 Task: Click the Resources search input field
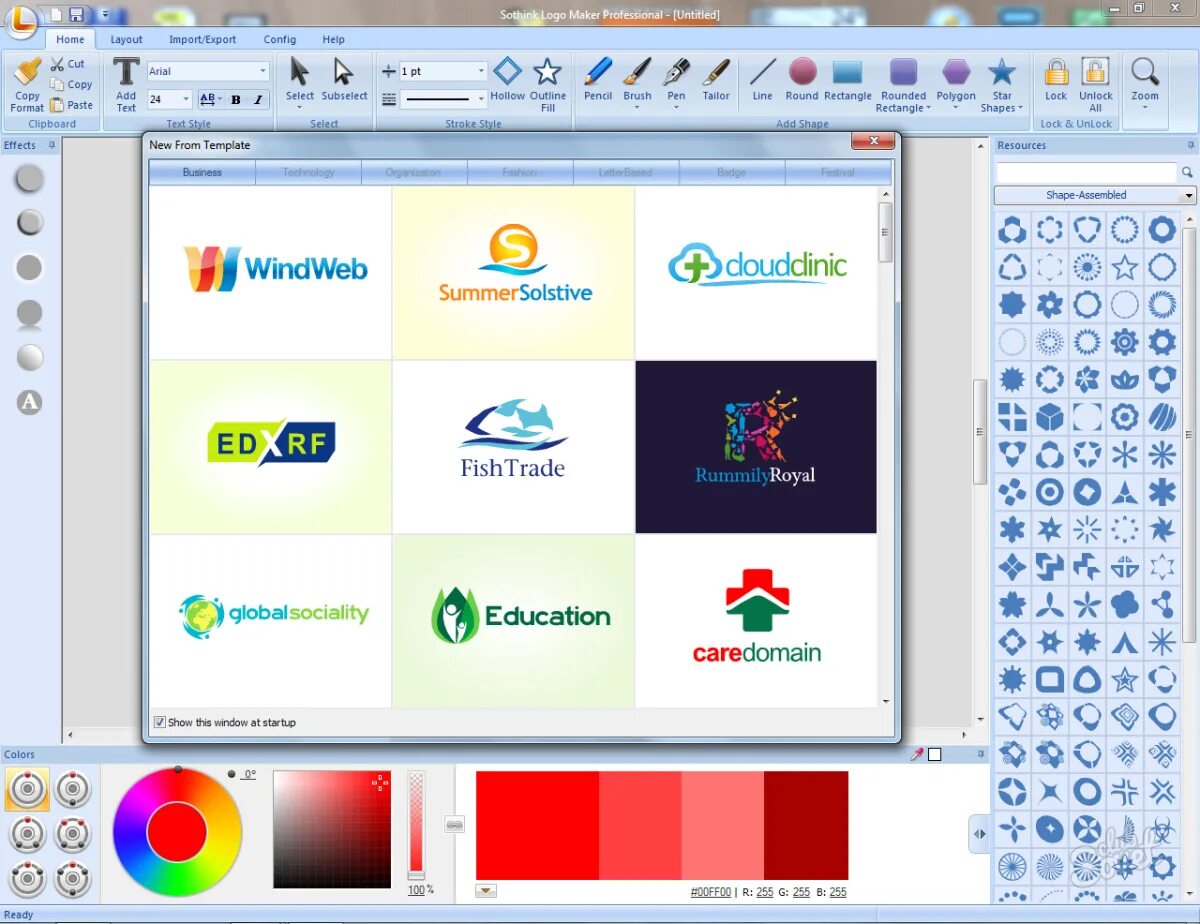tap(1086, 173)
